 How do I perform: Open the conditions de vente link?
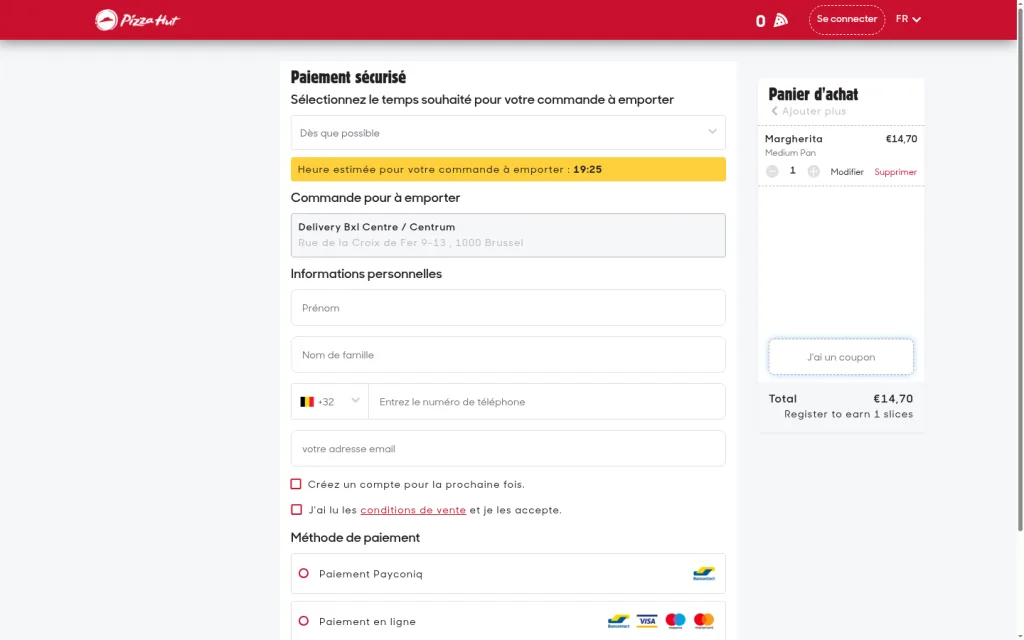tap(413, 510)
